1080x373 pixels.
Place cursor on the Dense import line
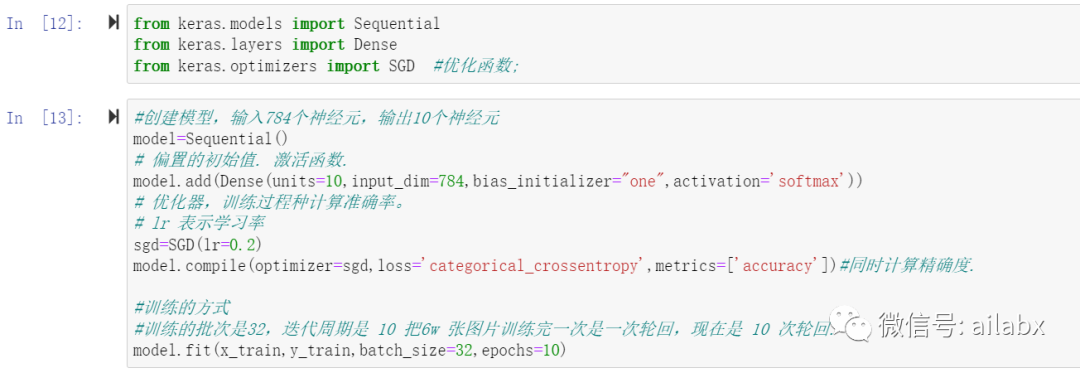pyautogui.click(x=265, y=45)
